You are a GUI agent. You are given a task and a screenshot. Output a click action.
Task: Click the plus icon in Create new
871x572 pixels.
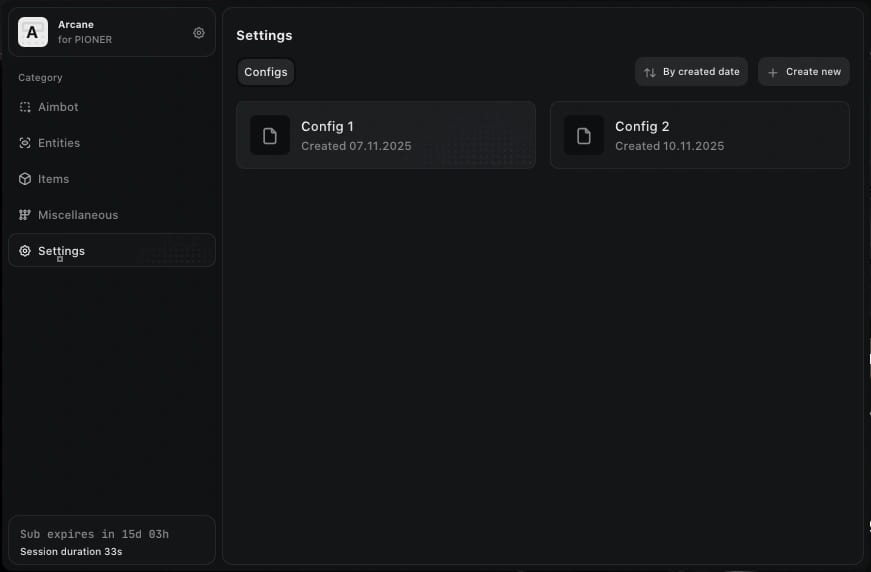773,72
